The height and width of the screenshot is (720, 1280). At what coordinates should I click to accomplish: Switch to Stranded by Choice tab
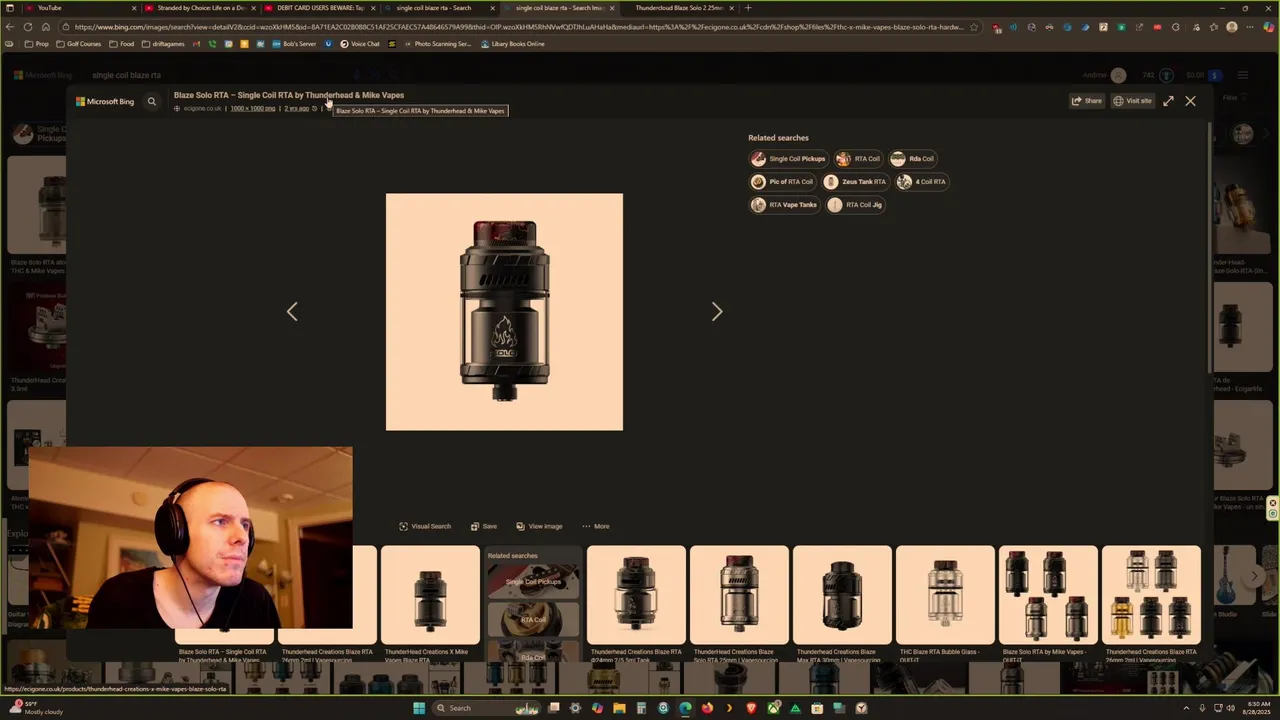[x=200, y=8]
